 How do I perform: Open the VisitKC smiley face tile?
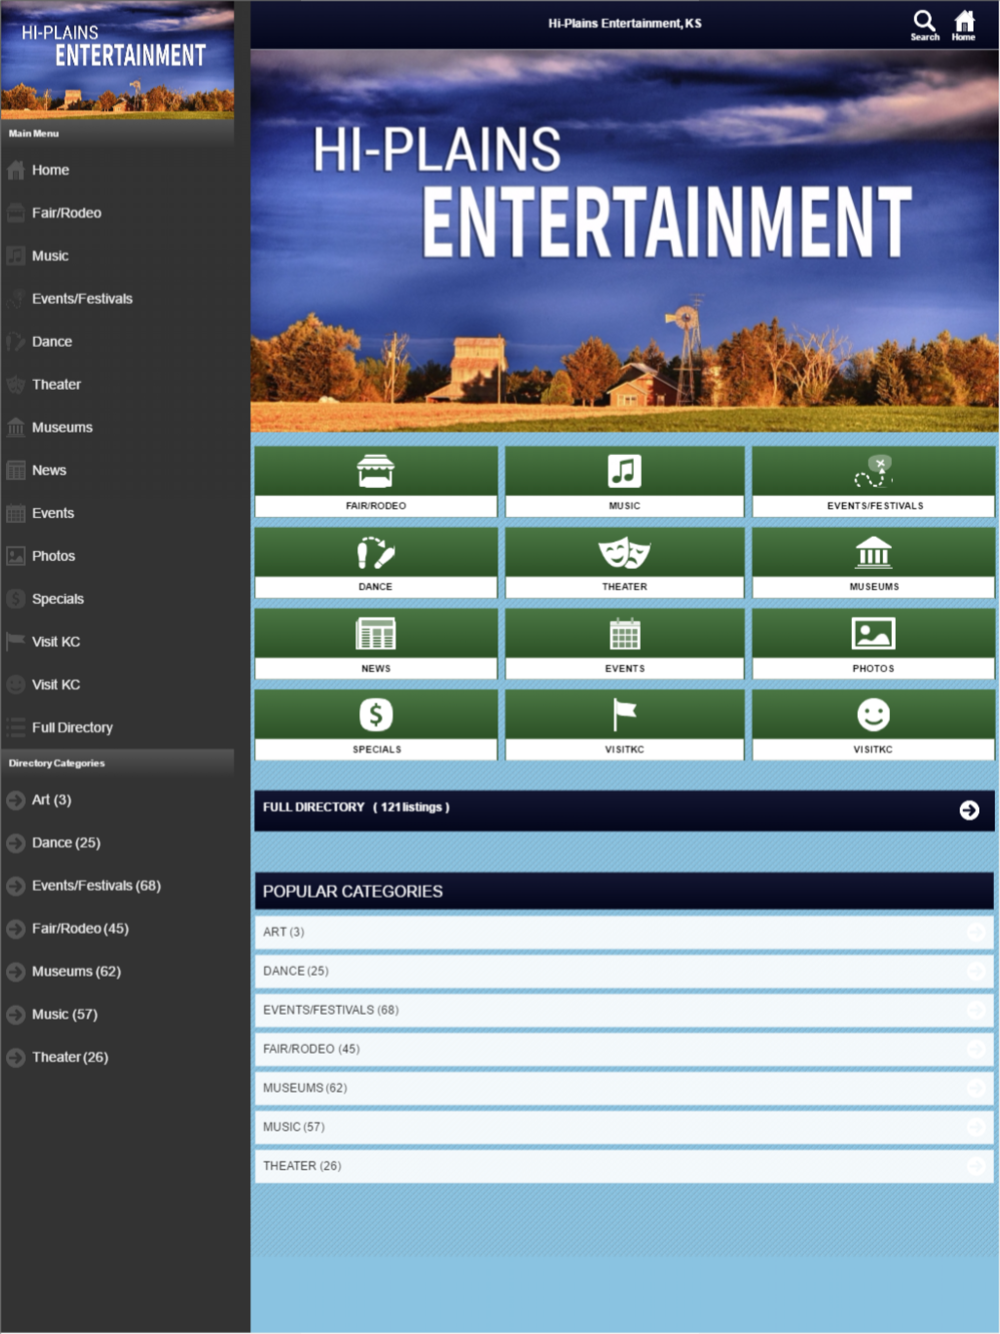pyautogui.click(x=874, y=726)
